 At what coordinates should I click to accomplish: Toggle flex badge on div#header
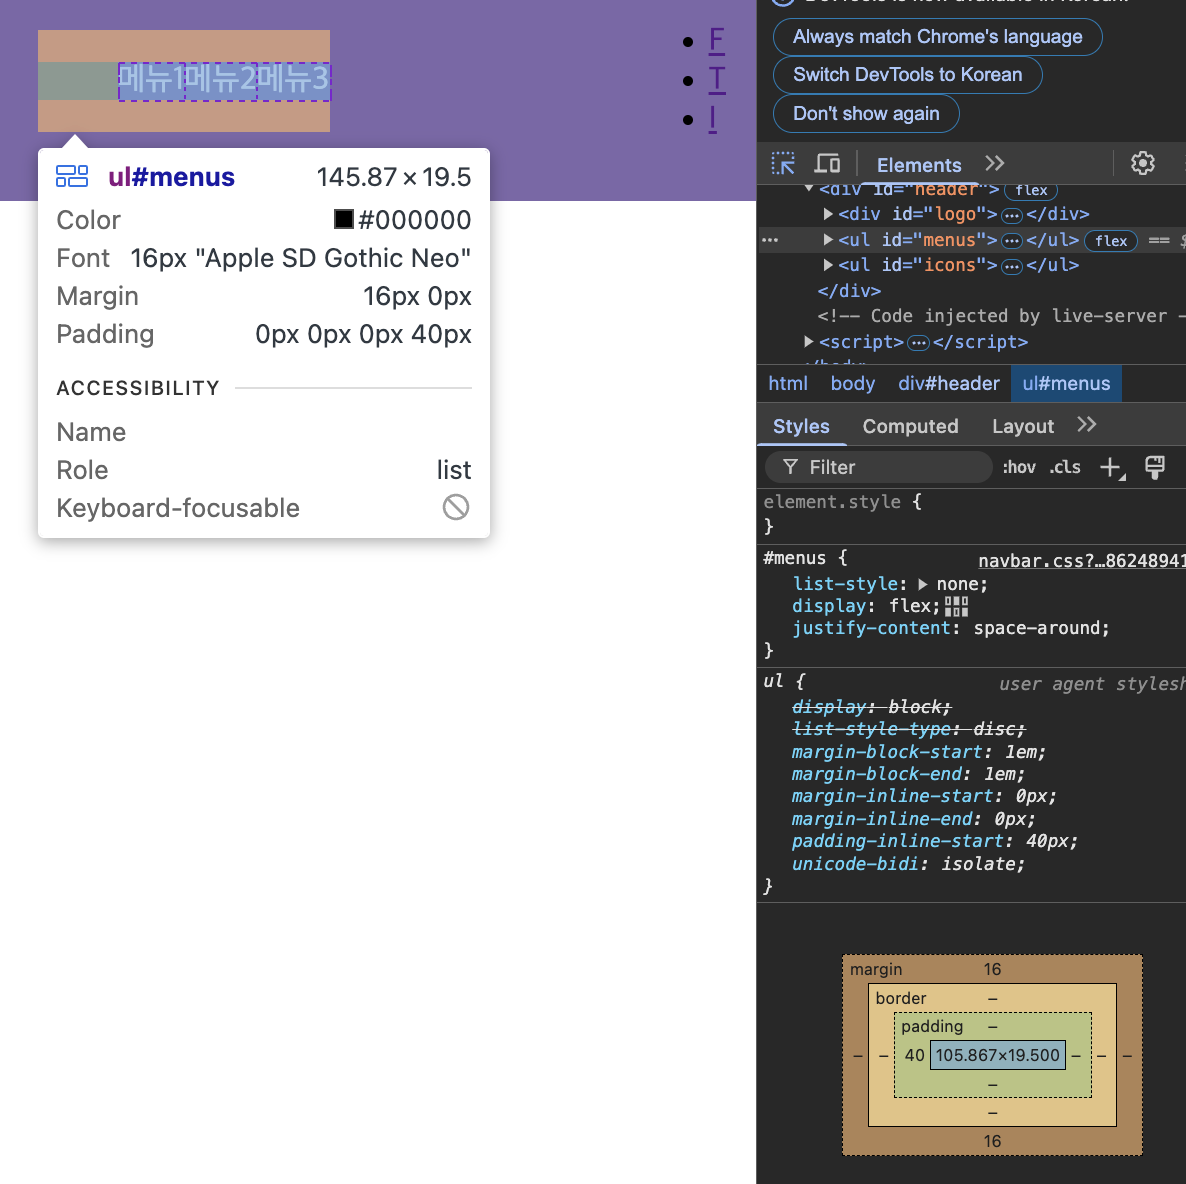(x=1031, y=191)
